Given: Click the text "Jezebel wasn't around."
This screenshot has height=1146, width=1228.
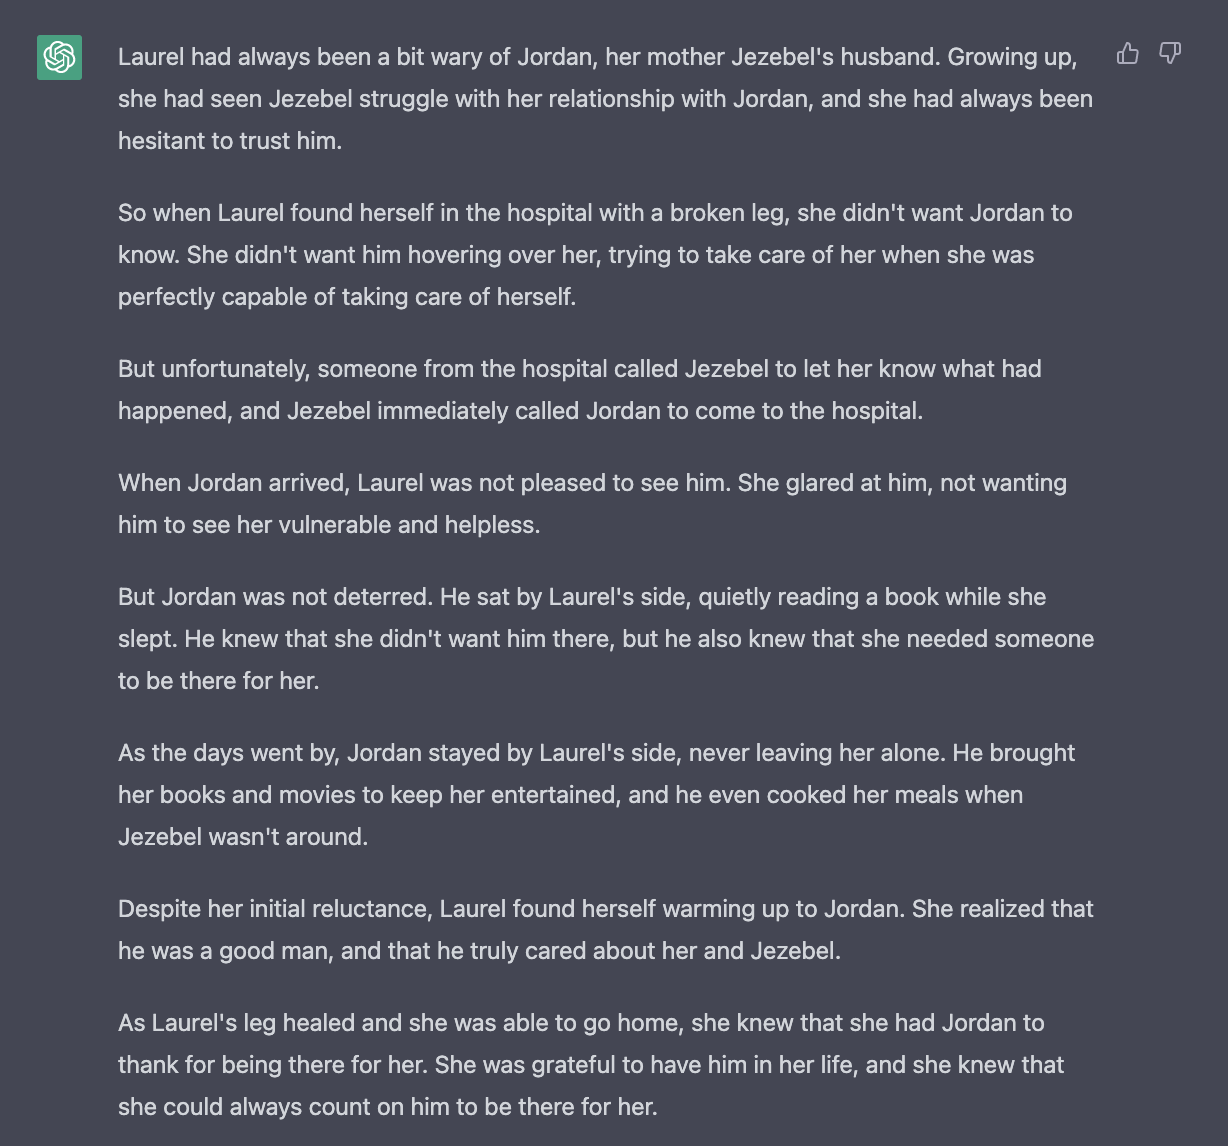Looking at the screenshot, I should coord(243,837).
